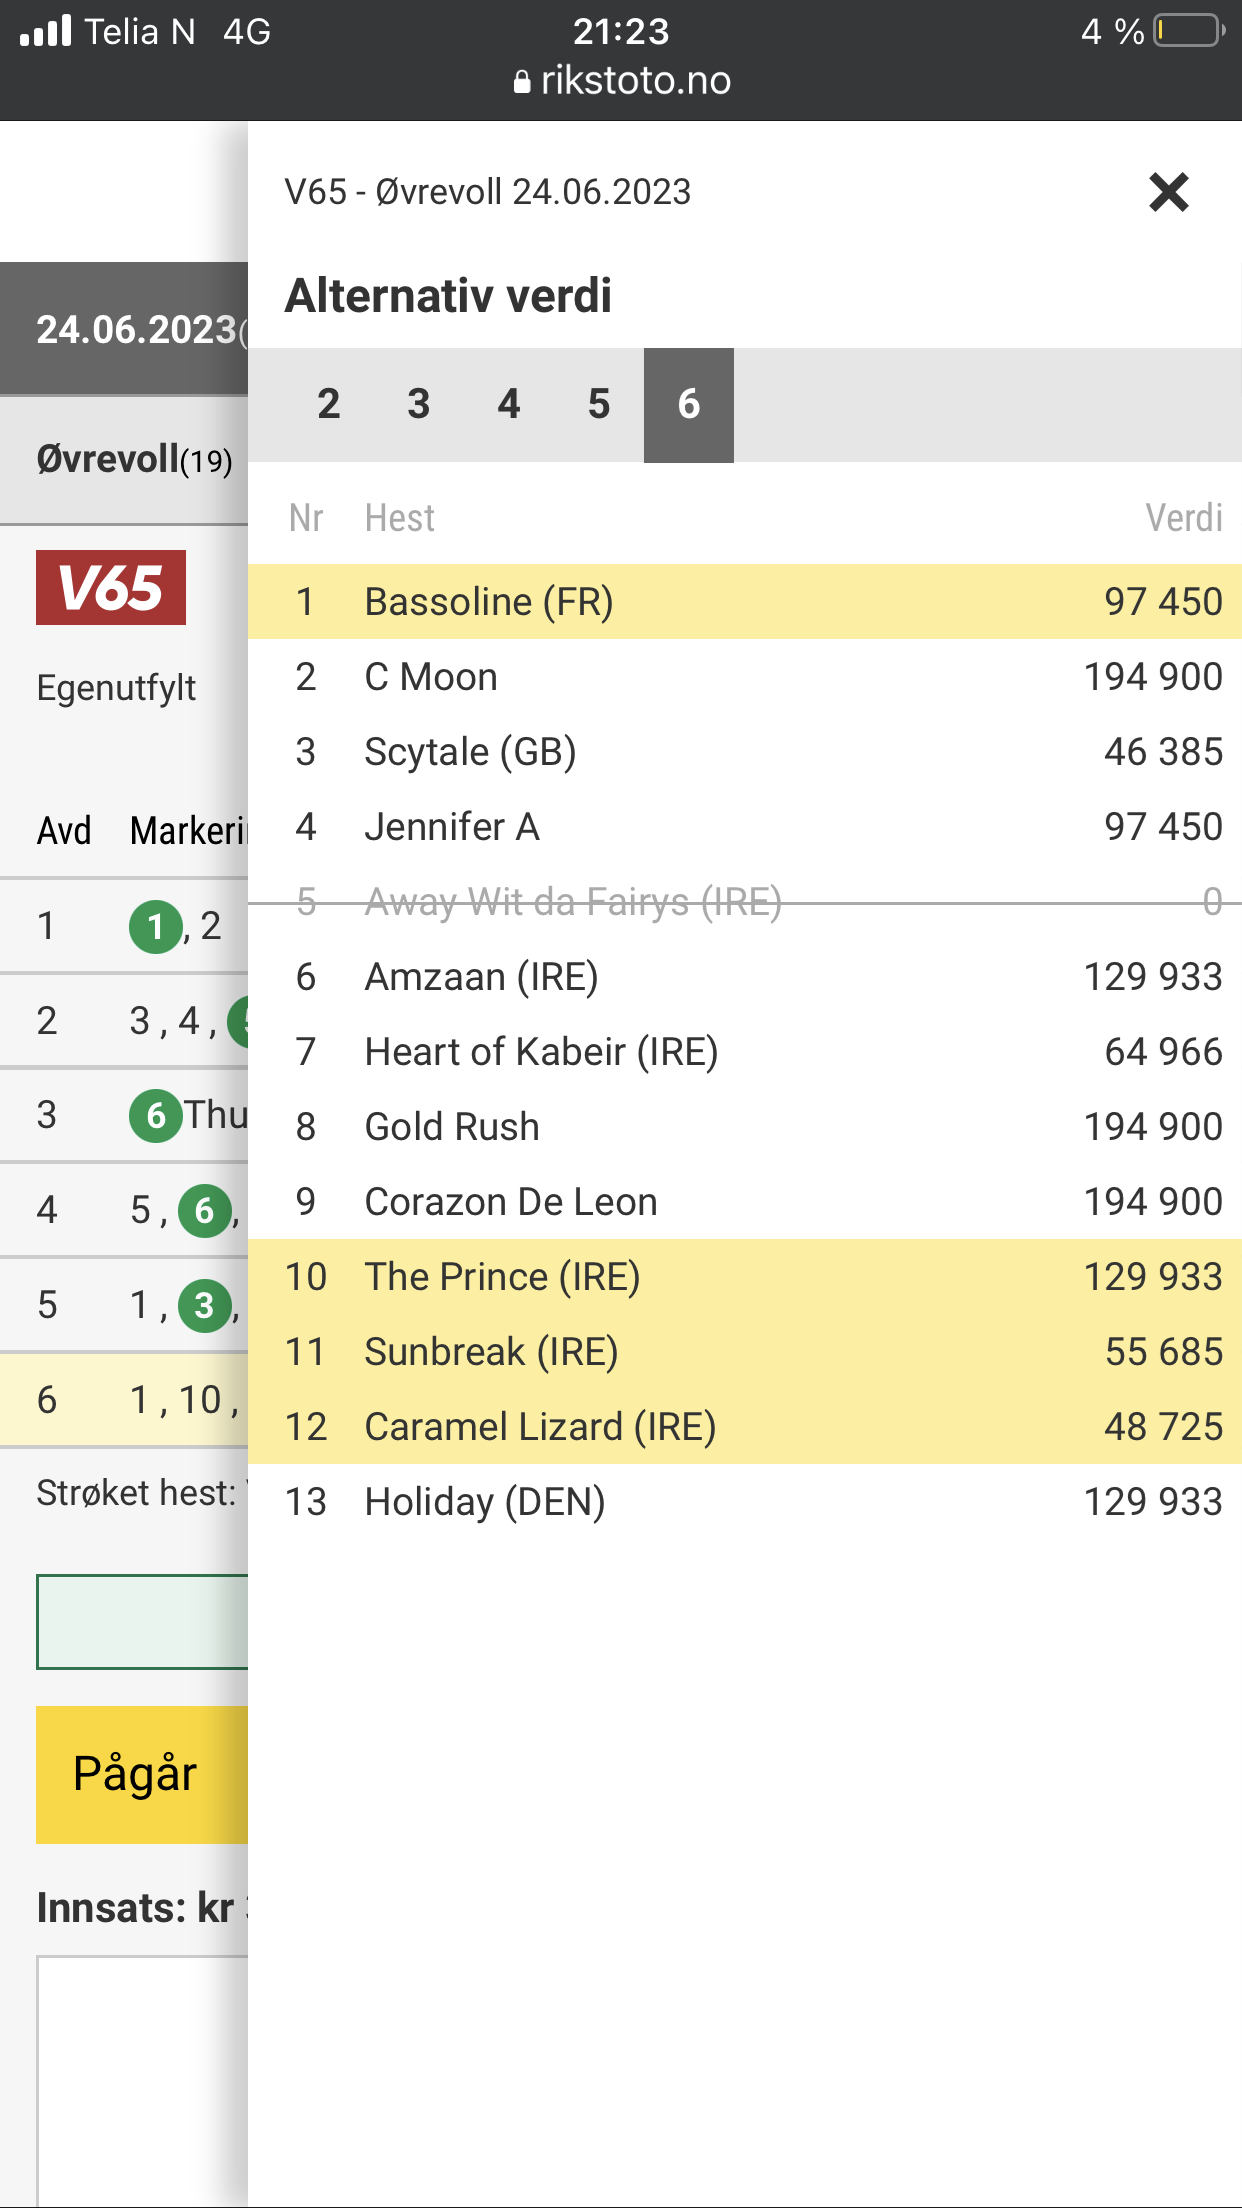Tap the padlock icon beside rikstoto.no
This screenshot has width=1242, height=2208.
pos(521,82)
